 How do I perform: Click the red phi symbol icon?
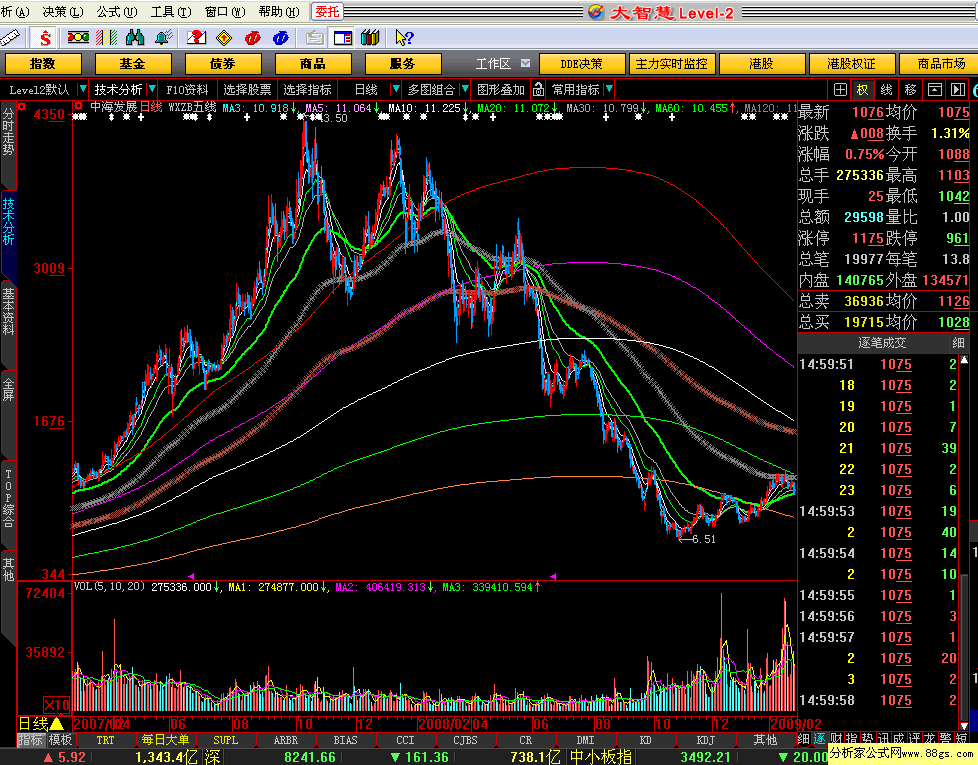pyautogui.click(x=253, y=38)
